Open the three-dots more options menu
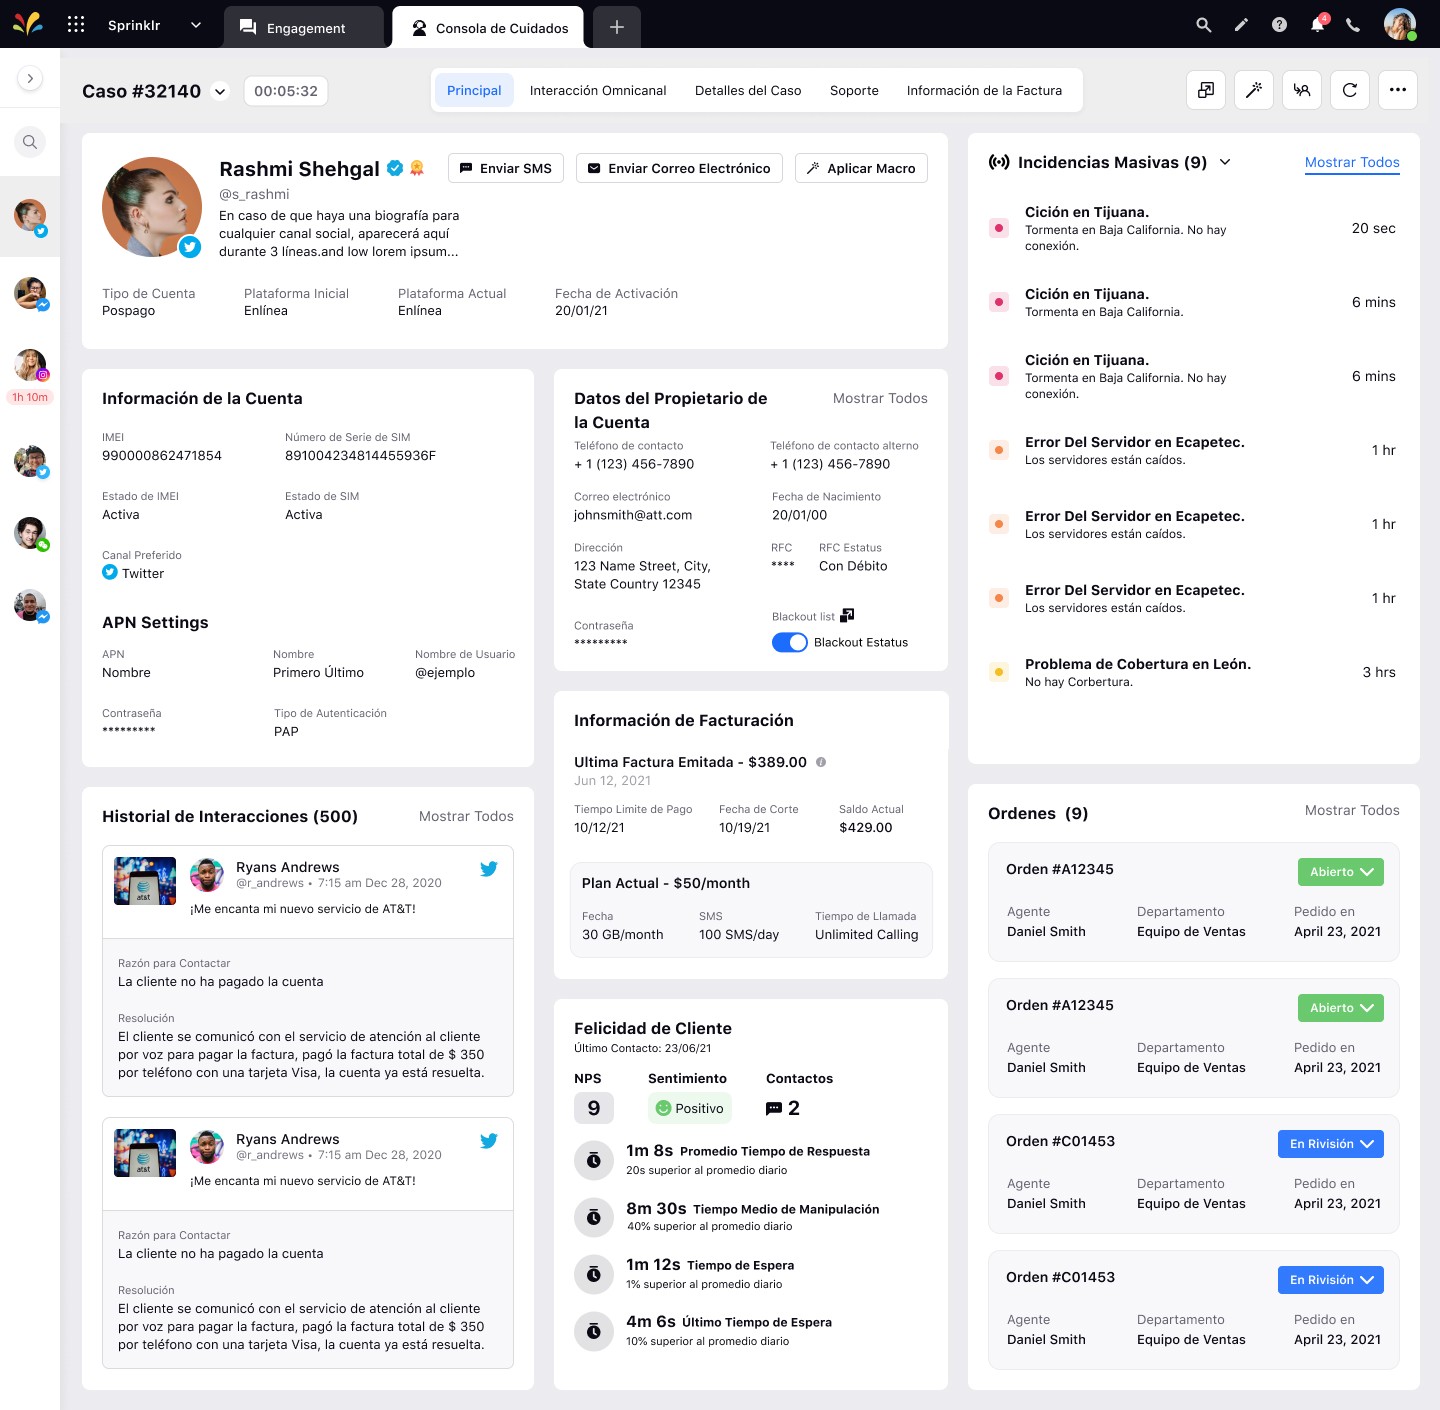 1397,90
